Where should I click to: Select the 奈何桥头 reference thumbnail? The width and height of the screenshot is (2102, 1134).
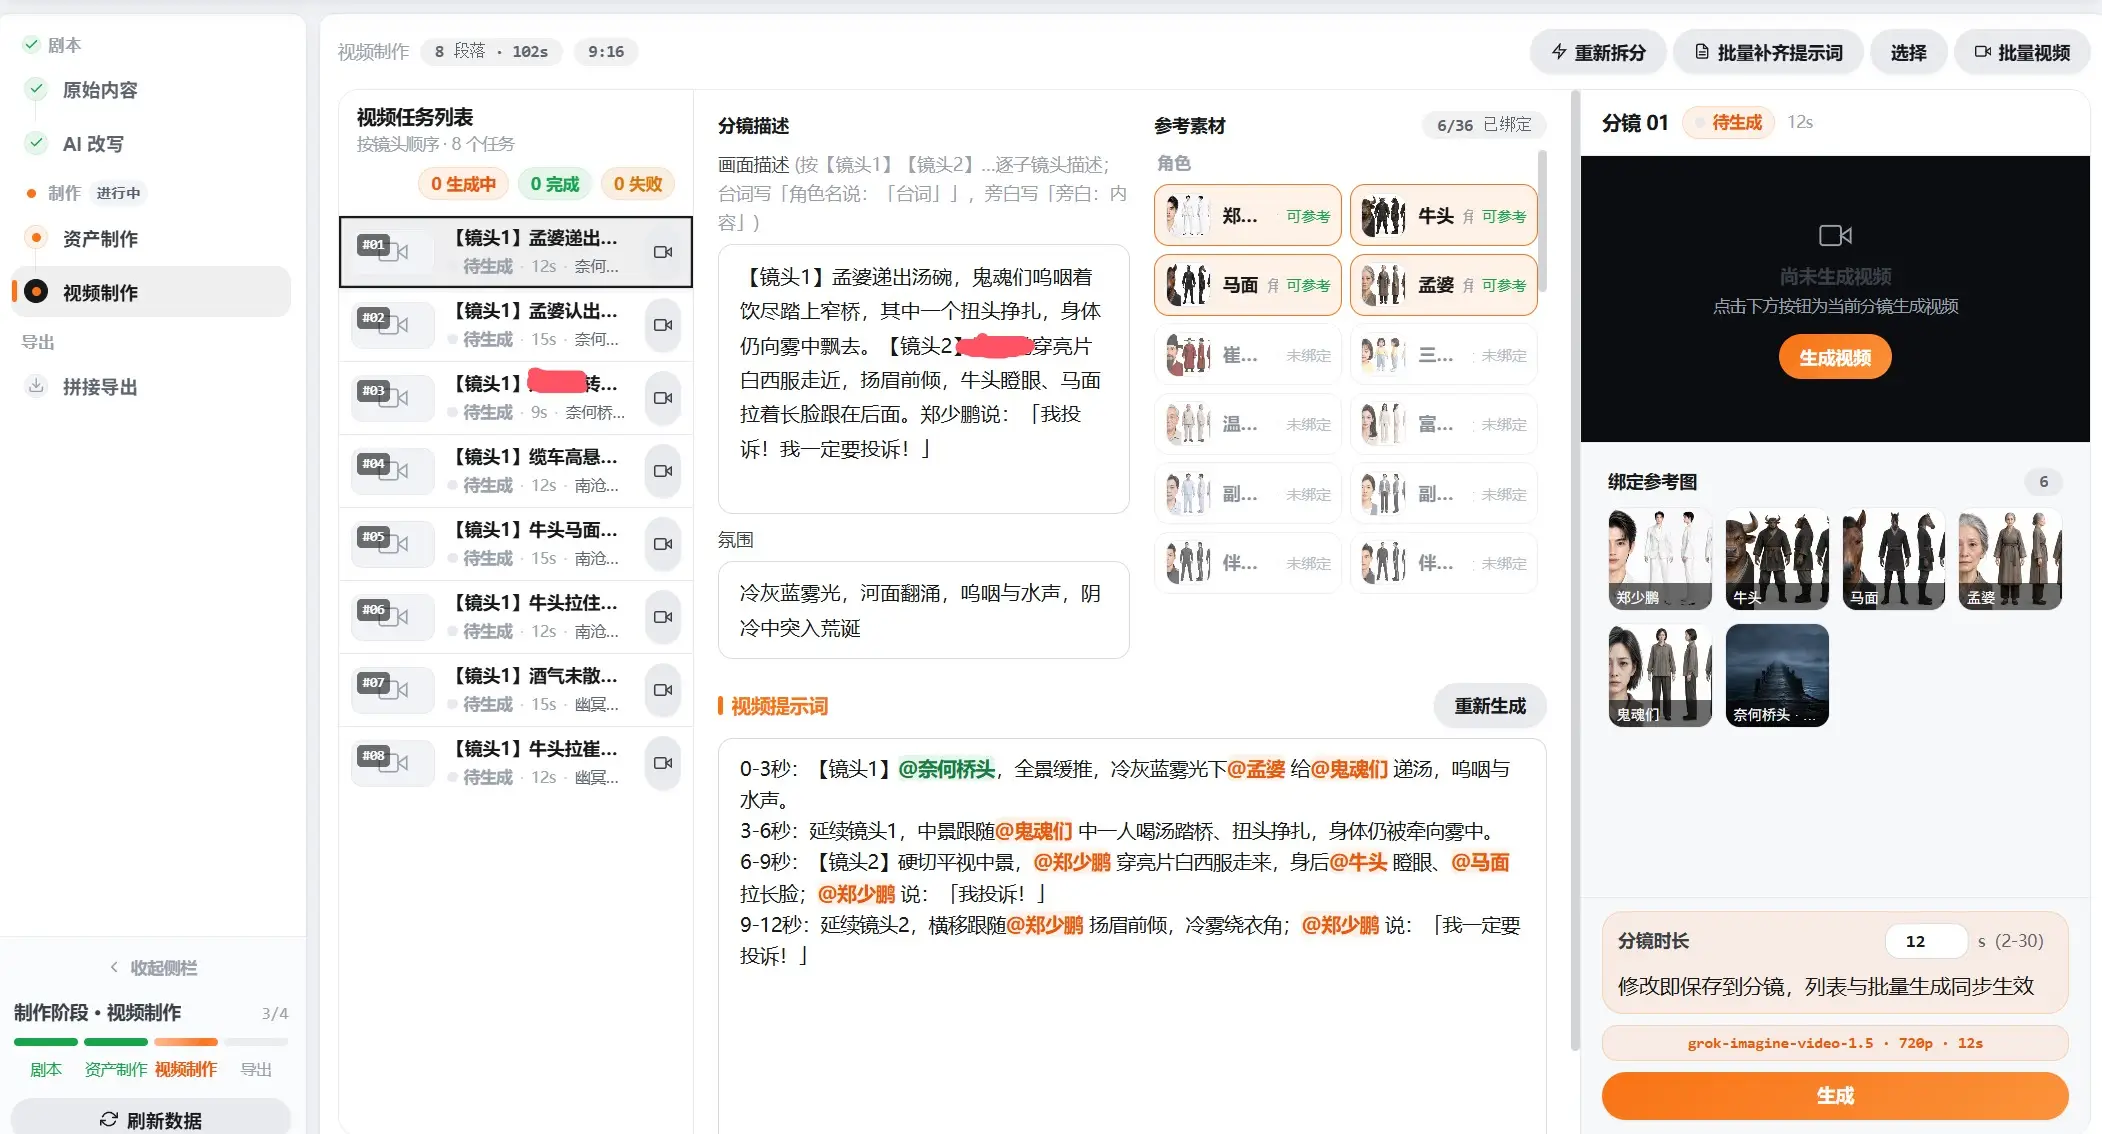click(x=1776, y=675)
